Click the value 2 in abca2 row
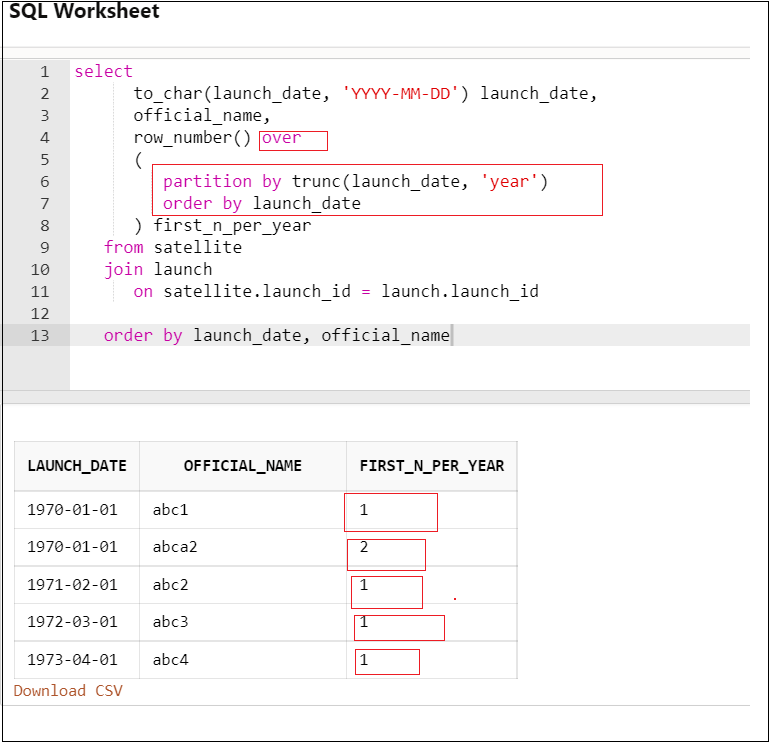Screen dimensions: 776x753 pos(364,547)
